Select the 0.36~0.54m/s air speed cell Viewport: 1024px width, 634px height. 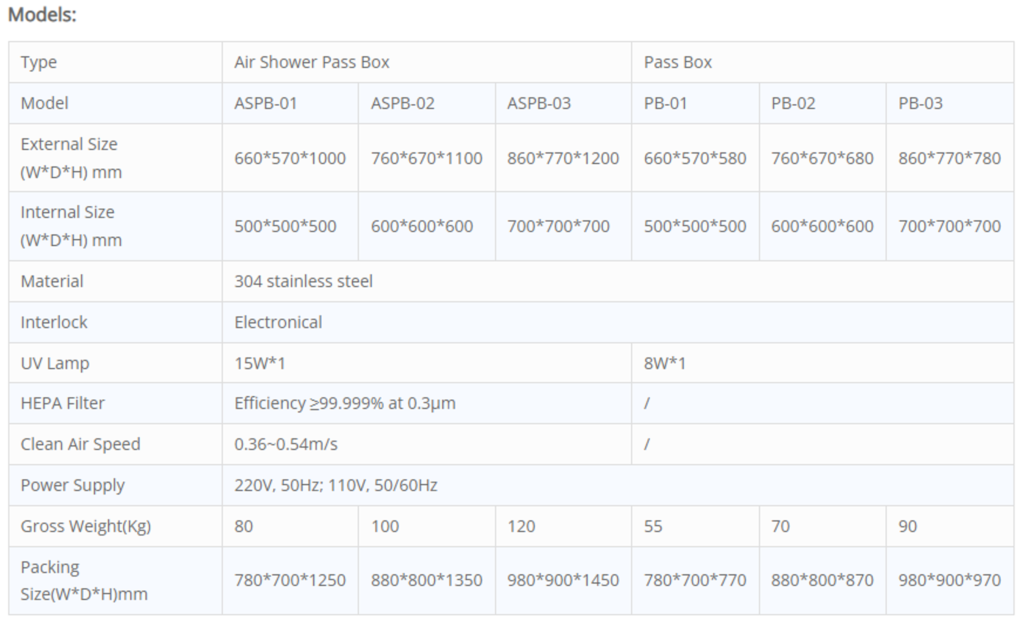(426, 445)
